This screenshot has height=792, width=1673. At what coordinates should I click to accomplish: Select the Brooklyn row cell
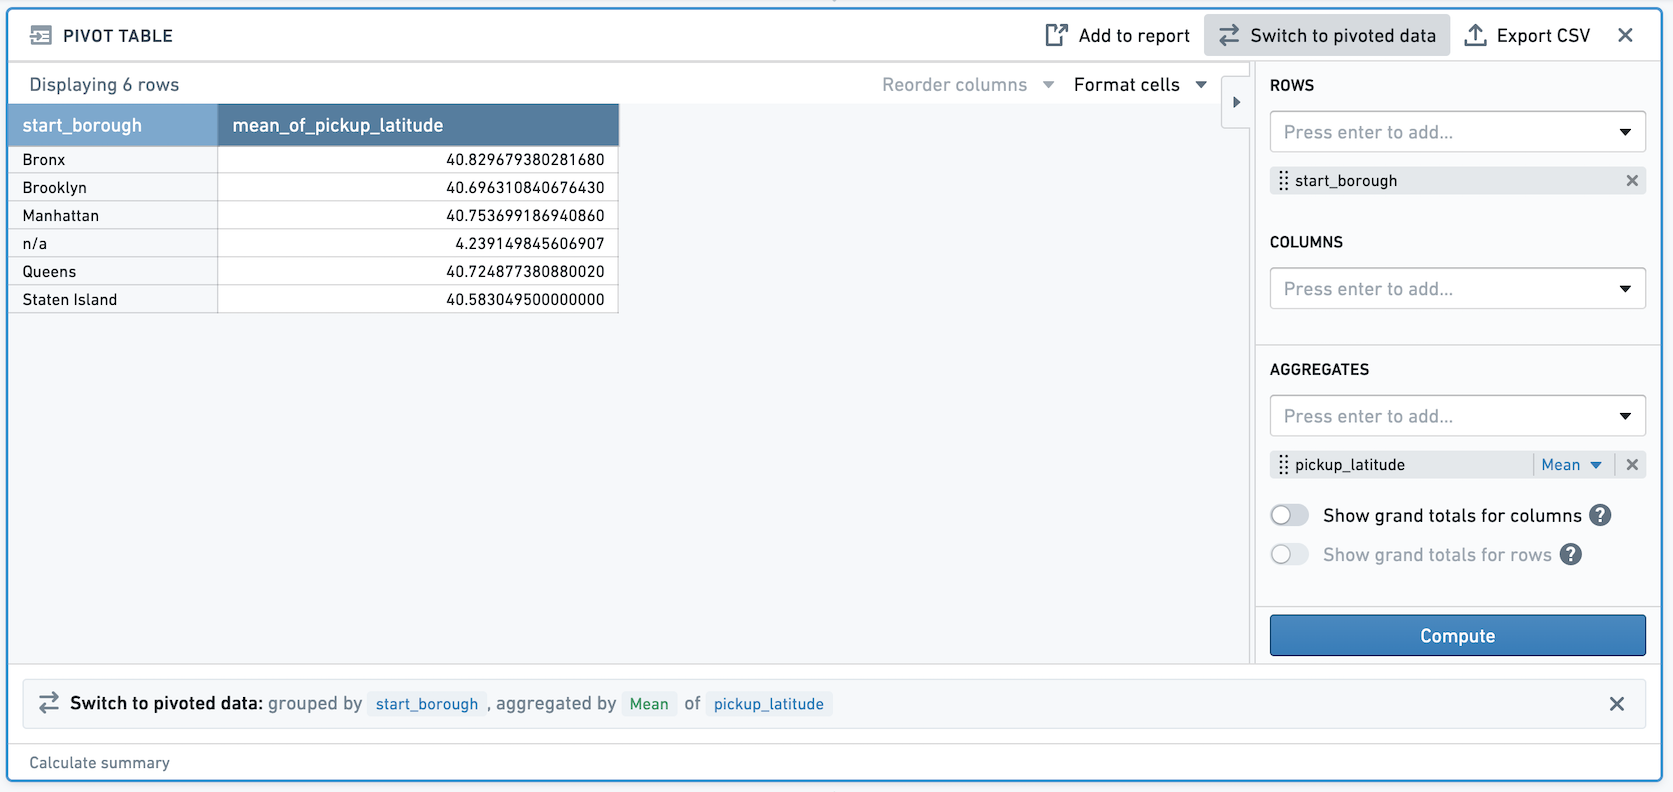pyautogui.click(x=113, y=188)
